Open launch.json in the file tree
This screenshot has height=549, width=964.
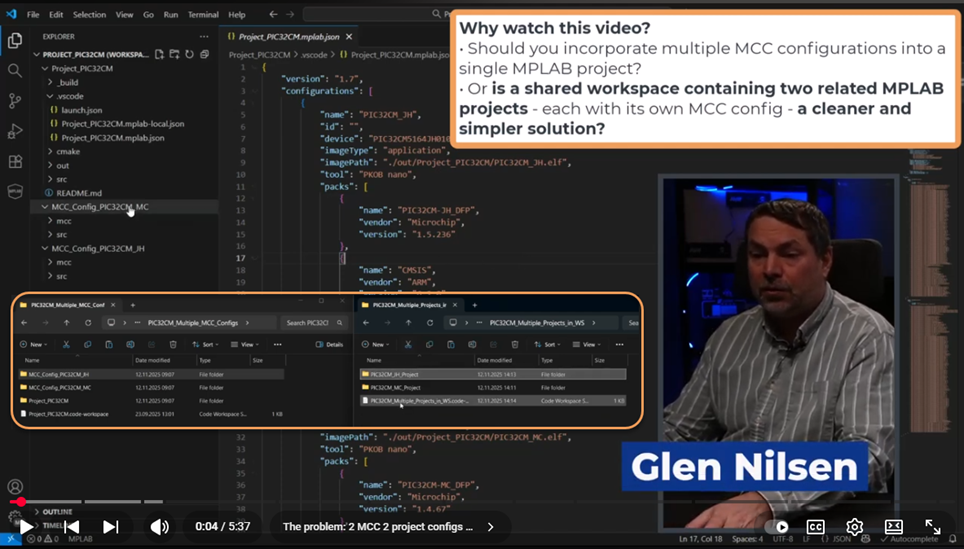pos(81,110)
